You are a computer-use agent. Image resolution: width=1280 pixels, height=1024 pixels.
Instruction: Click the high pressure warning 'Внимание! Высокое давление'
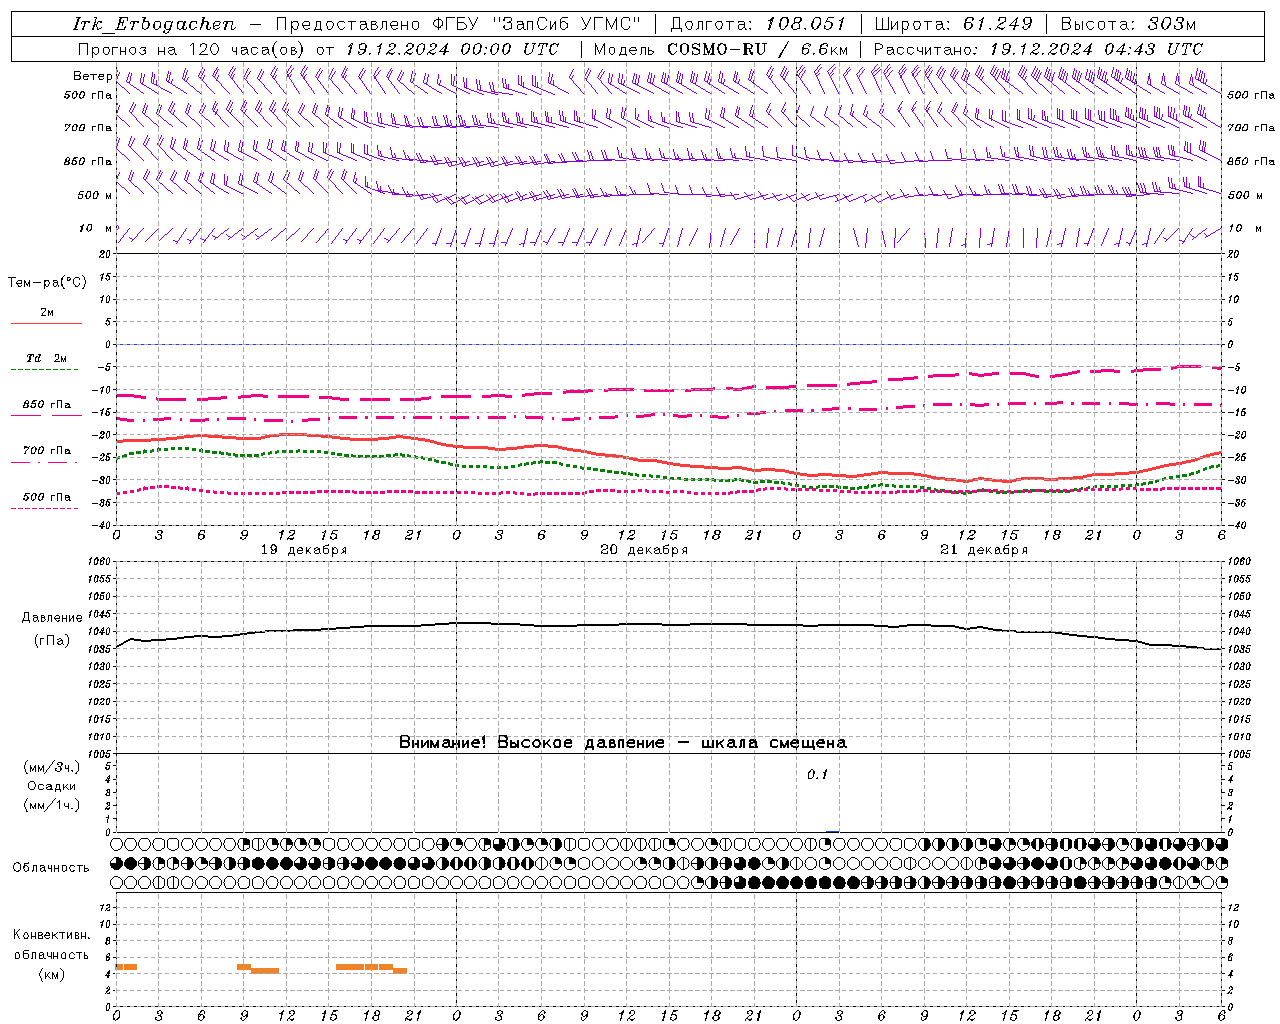point(531,743)
